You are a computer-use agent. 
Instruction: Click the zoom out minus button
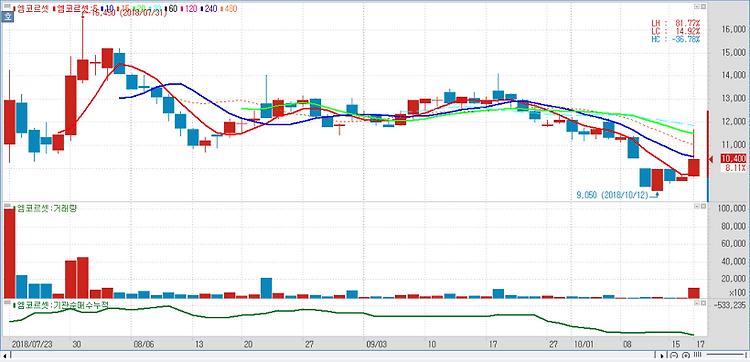[x=674, y=355]
